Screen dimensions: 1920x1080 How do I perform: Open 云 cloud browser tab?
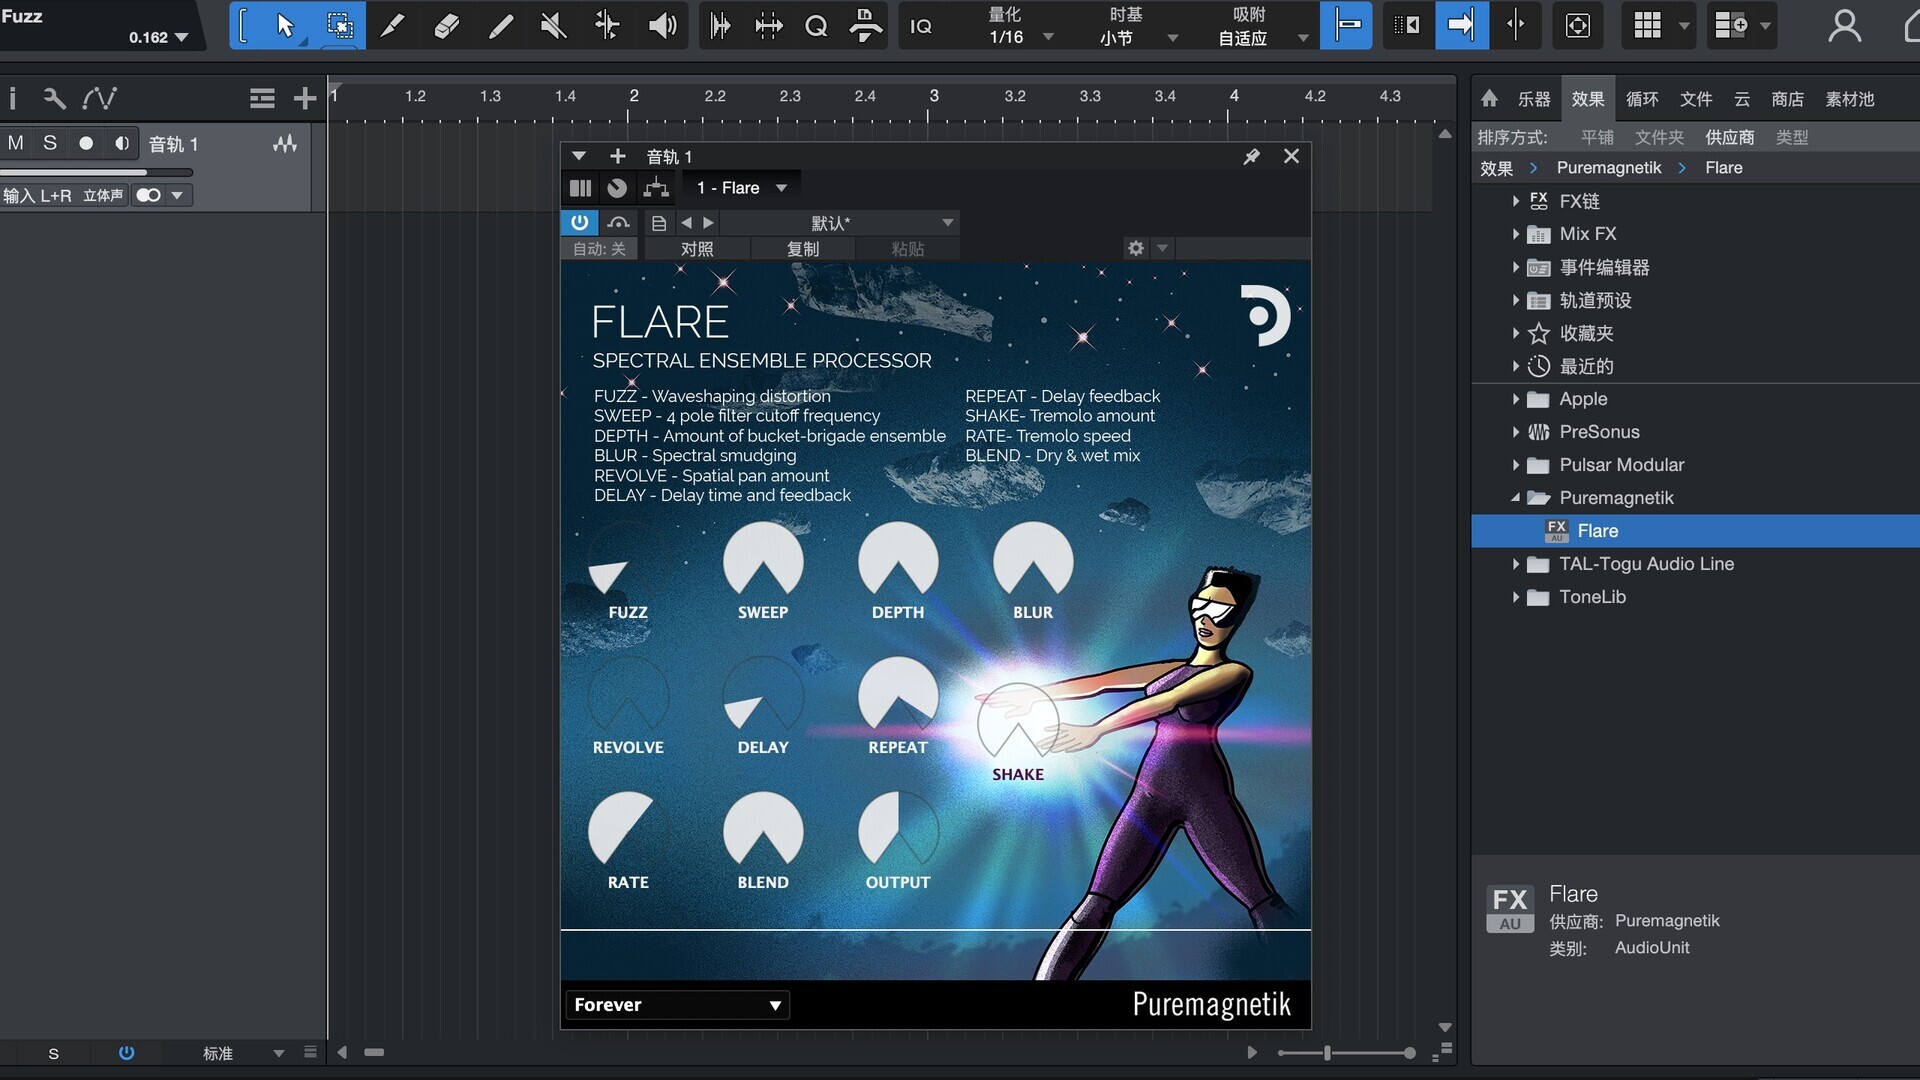(1741, 99)
